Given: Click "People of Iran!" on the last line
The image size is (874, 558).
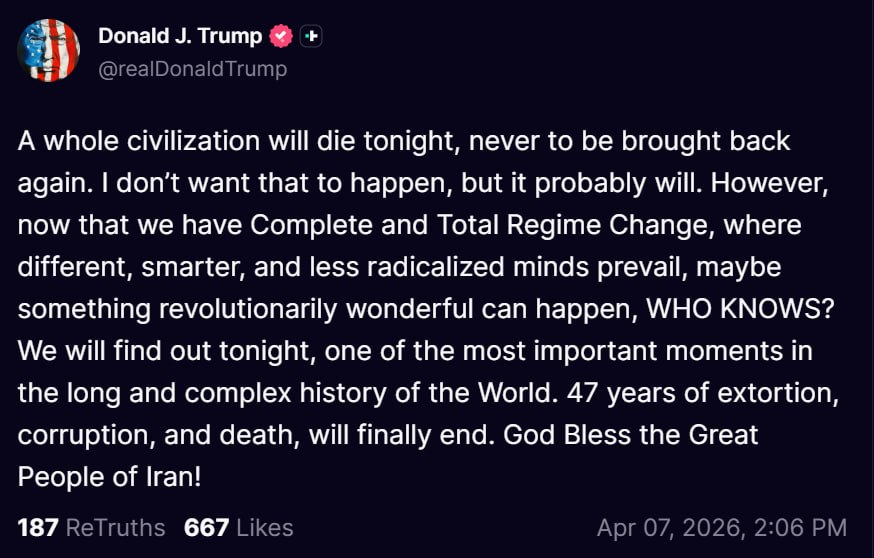Looking at the screenshot, I should (110, 477).
